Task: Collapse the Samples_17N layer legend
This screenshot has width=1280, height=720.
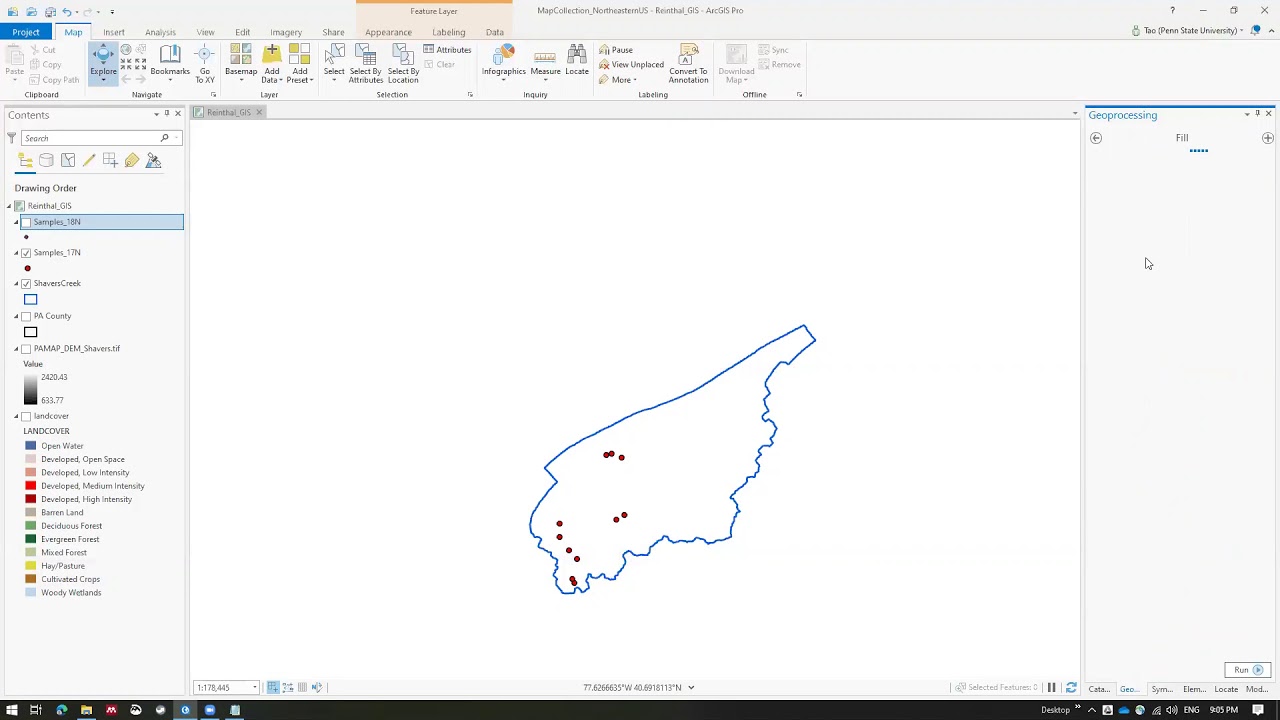Action: (x=16, y=253)
